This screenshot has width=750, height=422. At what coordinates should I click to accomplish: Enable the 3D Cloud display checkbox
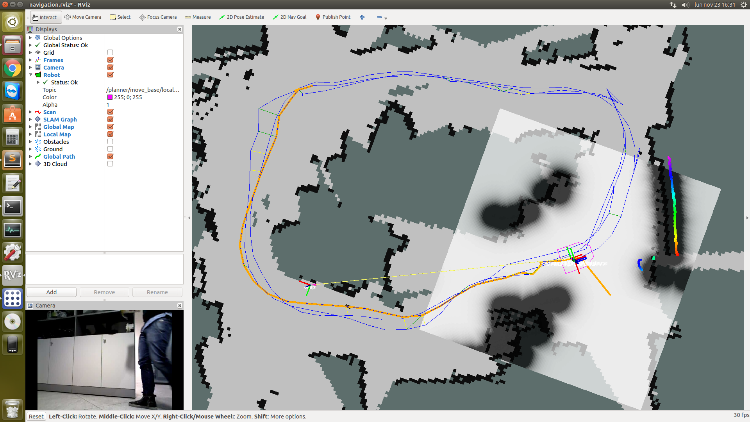[110, 163]
